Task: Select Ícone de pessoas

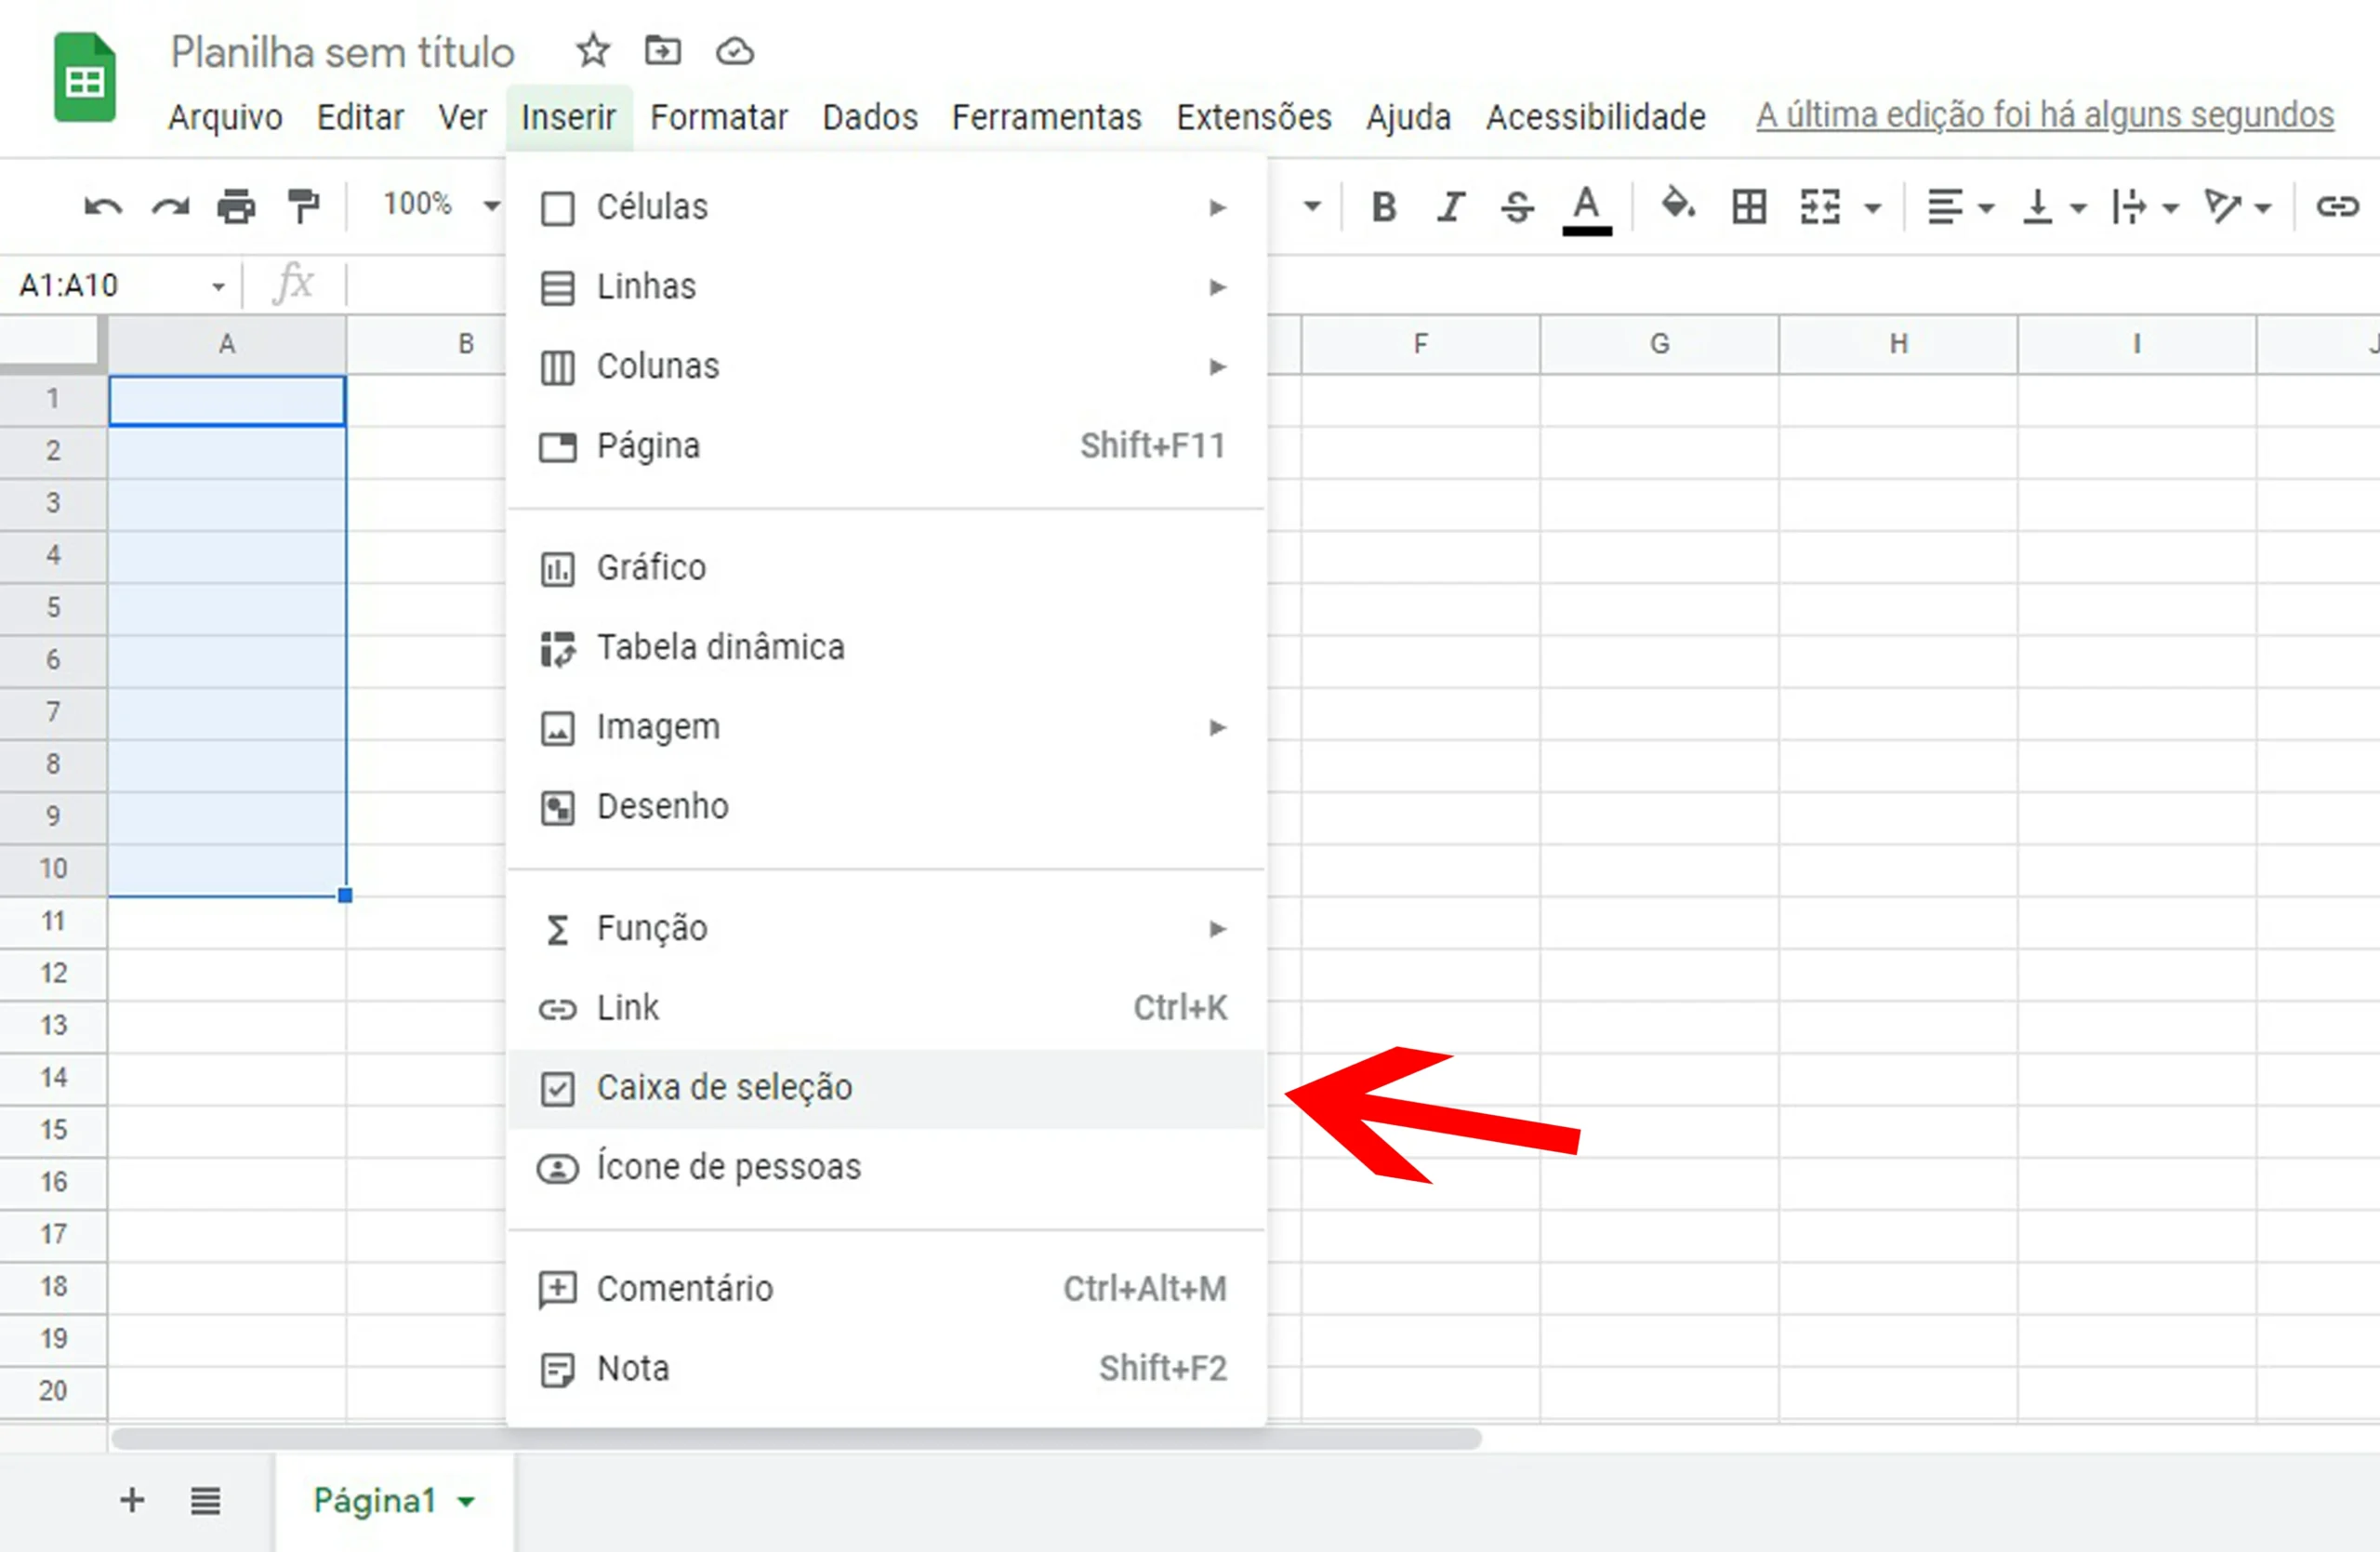Action: (887, 1168)
